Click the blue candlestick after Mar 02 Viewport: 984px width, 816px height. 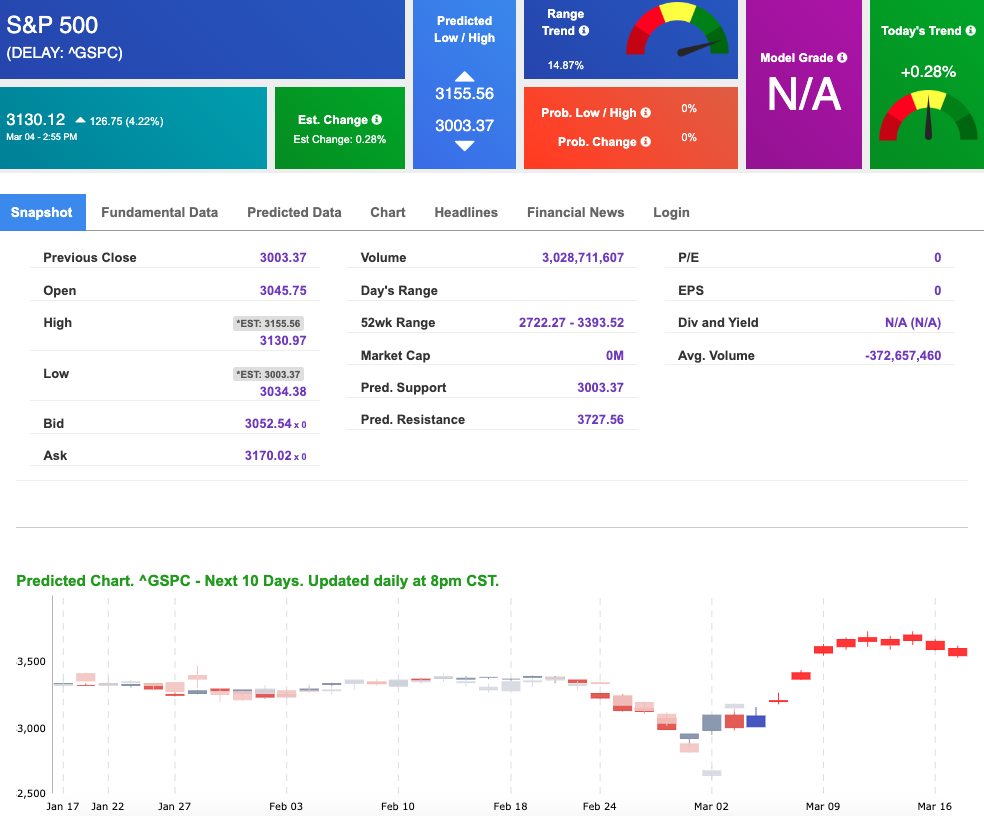[756, 721]
